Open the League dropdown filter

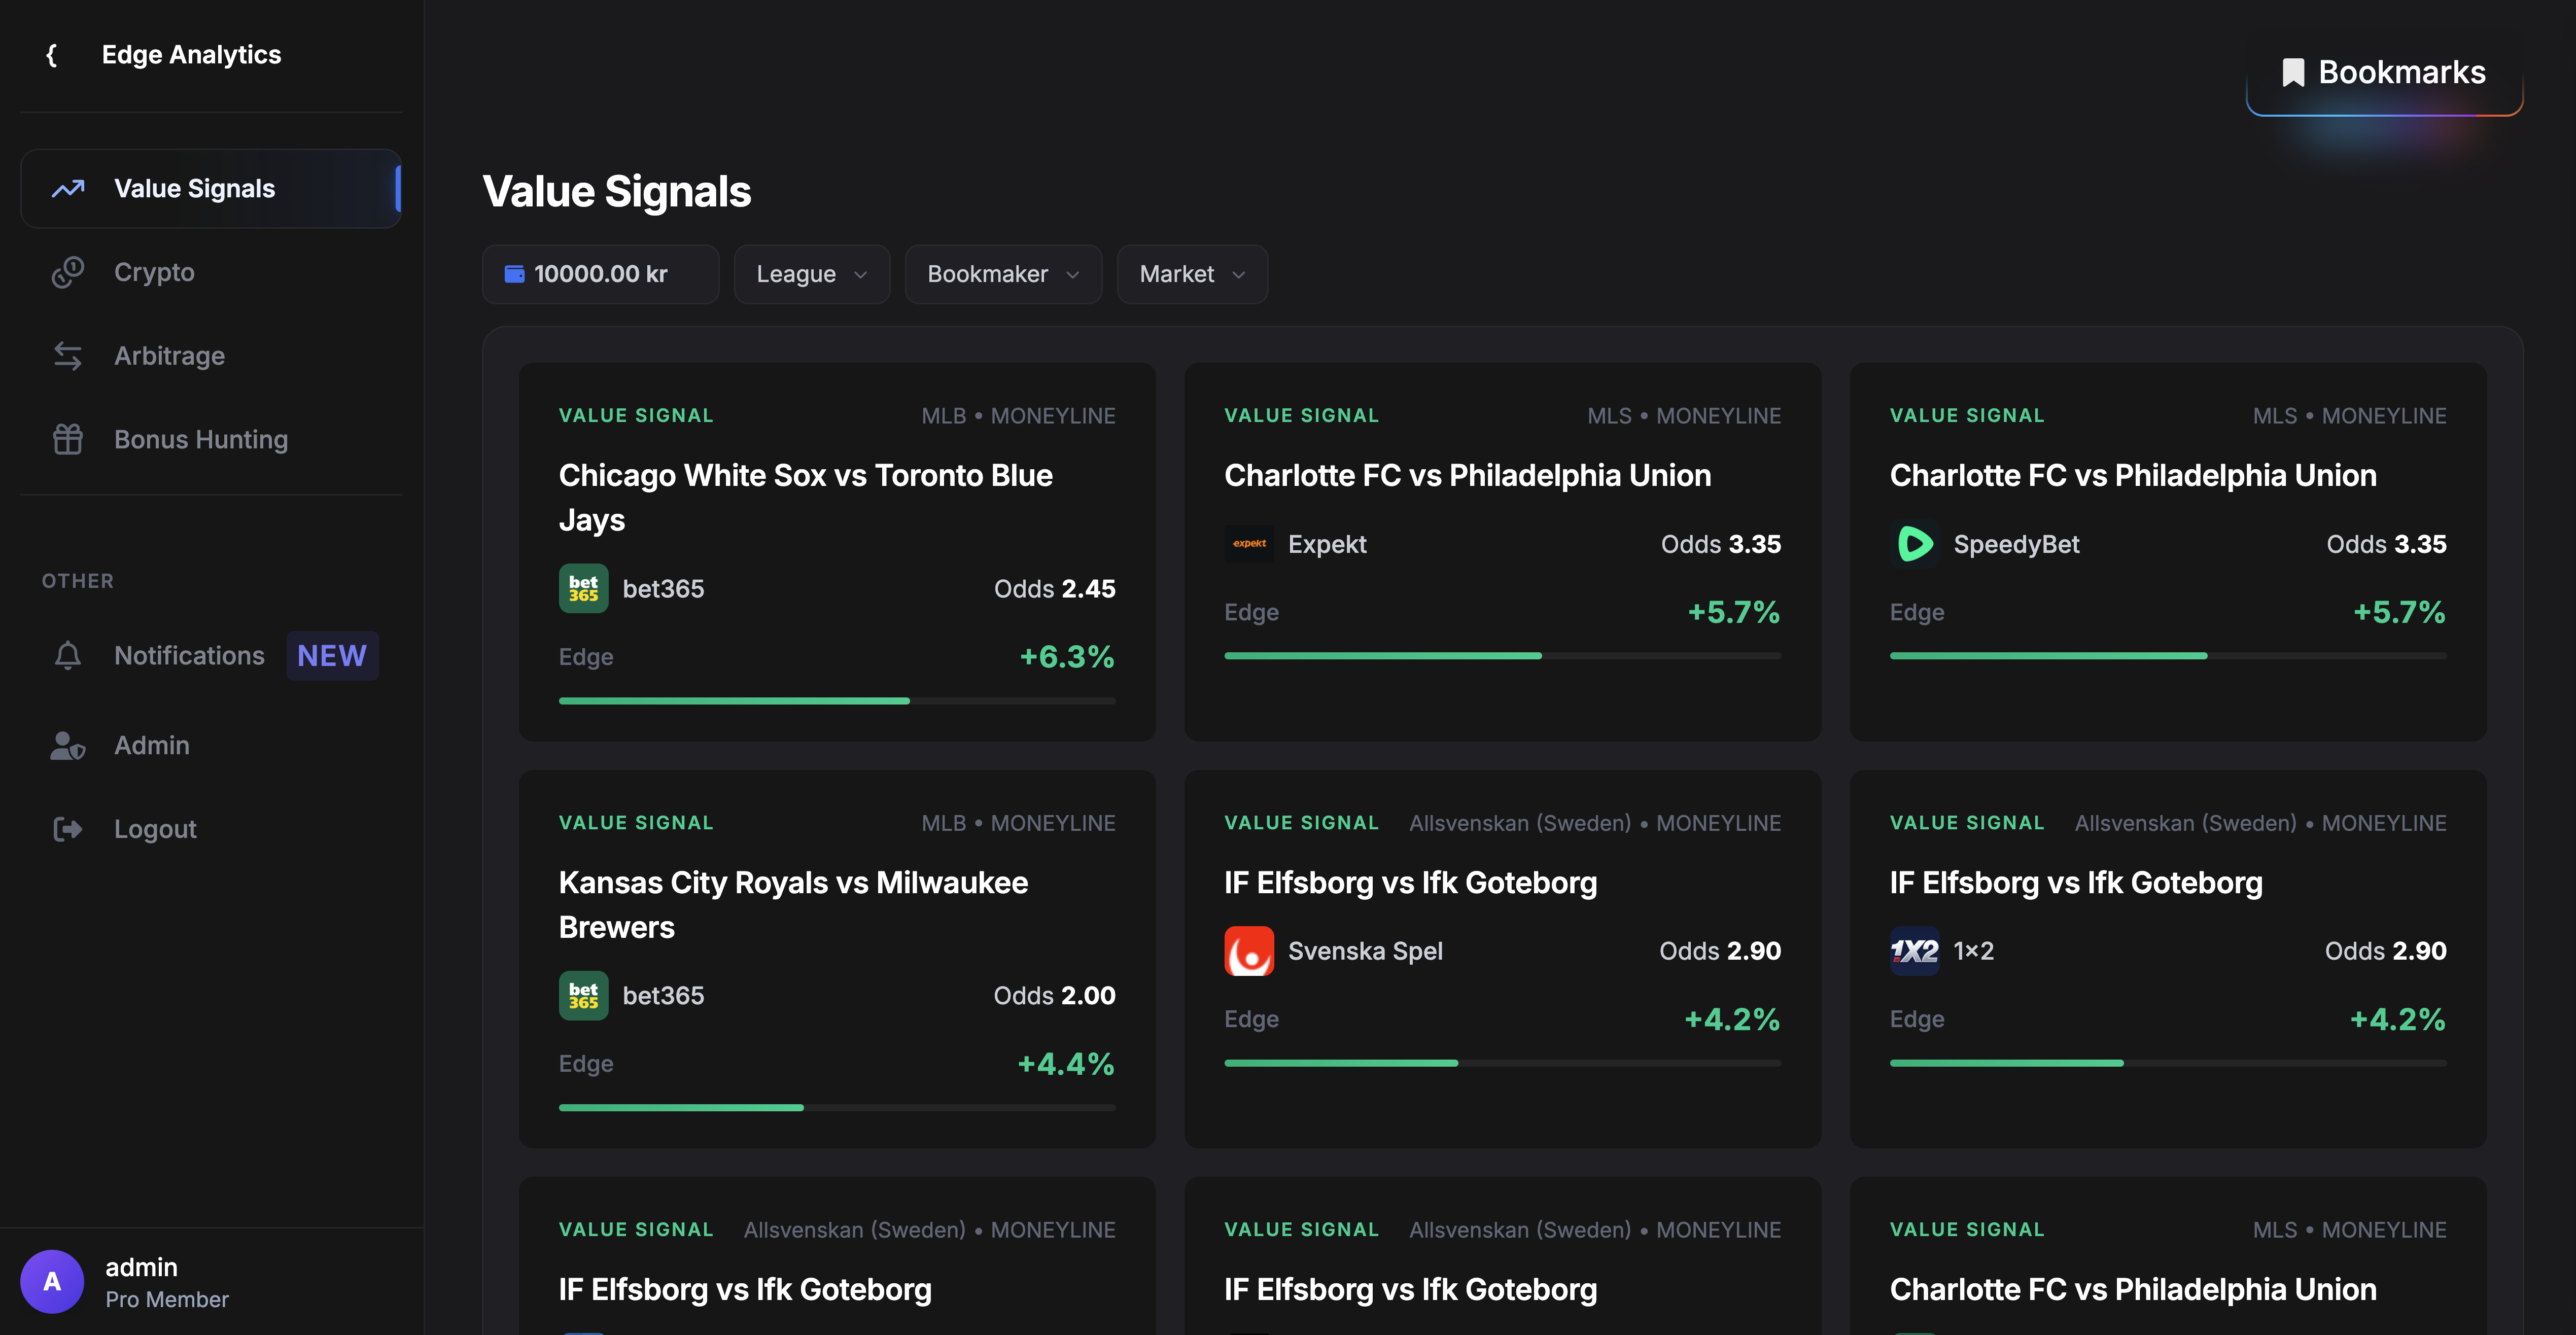click(811, 273)
